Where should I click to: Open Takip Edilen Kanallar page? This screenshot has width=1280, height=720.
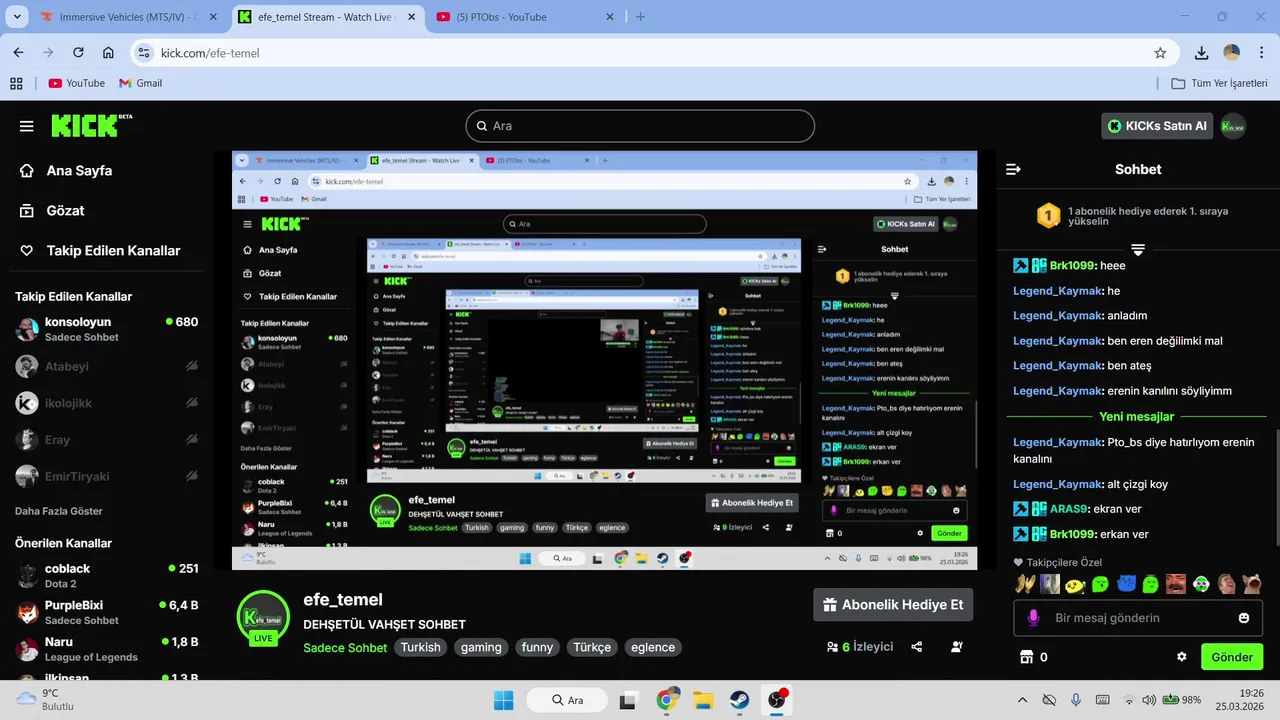click(x=100, y=251)
